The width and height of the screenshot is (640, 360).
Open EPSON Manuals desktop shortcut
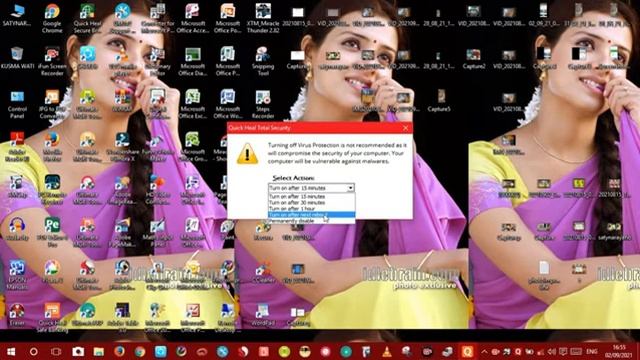pyautogui.click(x=17, y=274)
